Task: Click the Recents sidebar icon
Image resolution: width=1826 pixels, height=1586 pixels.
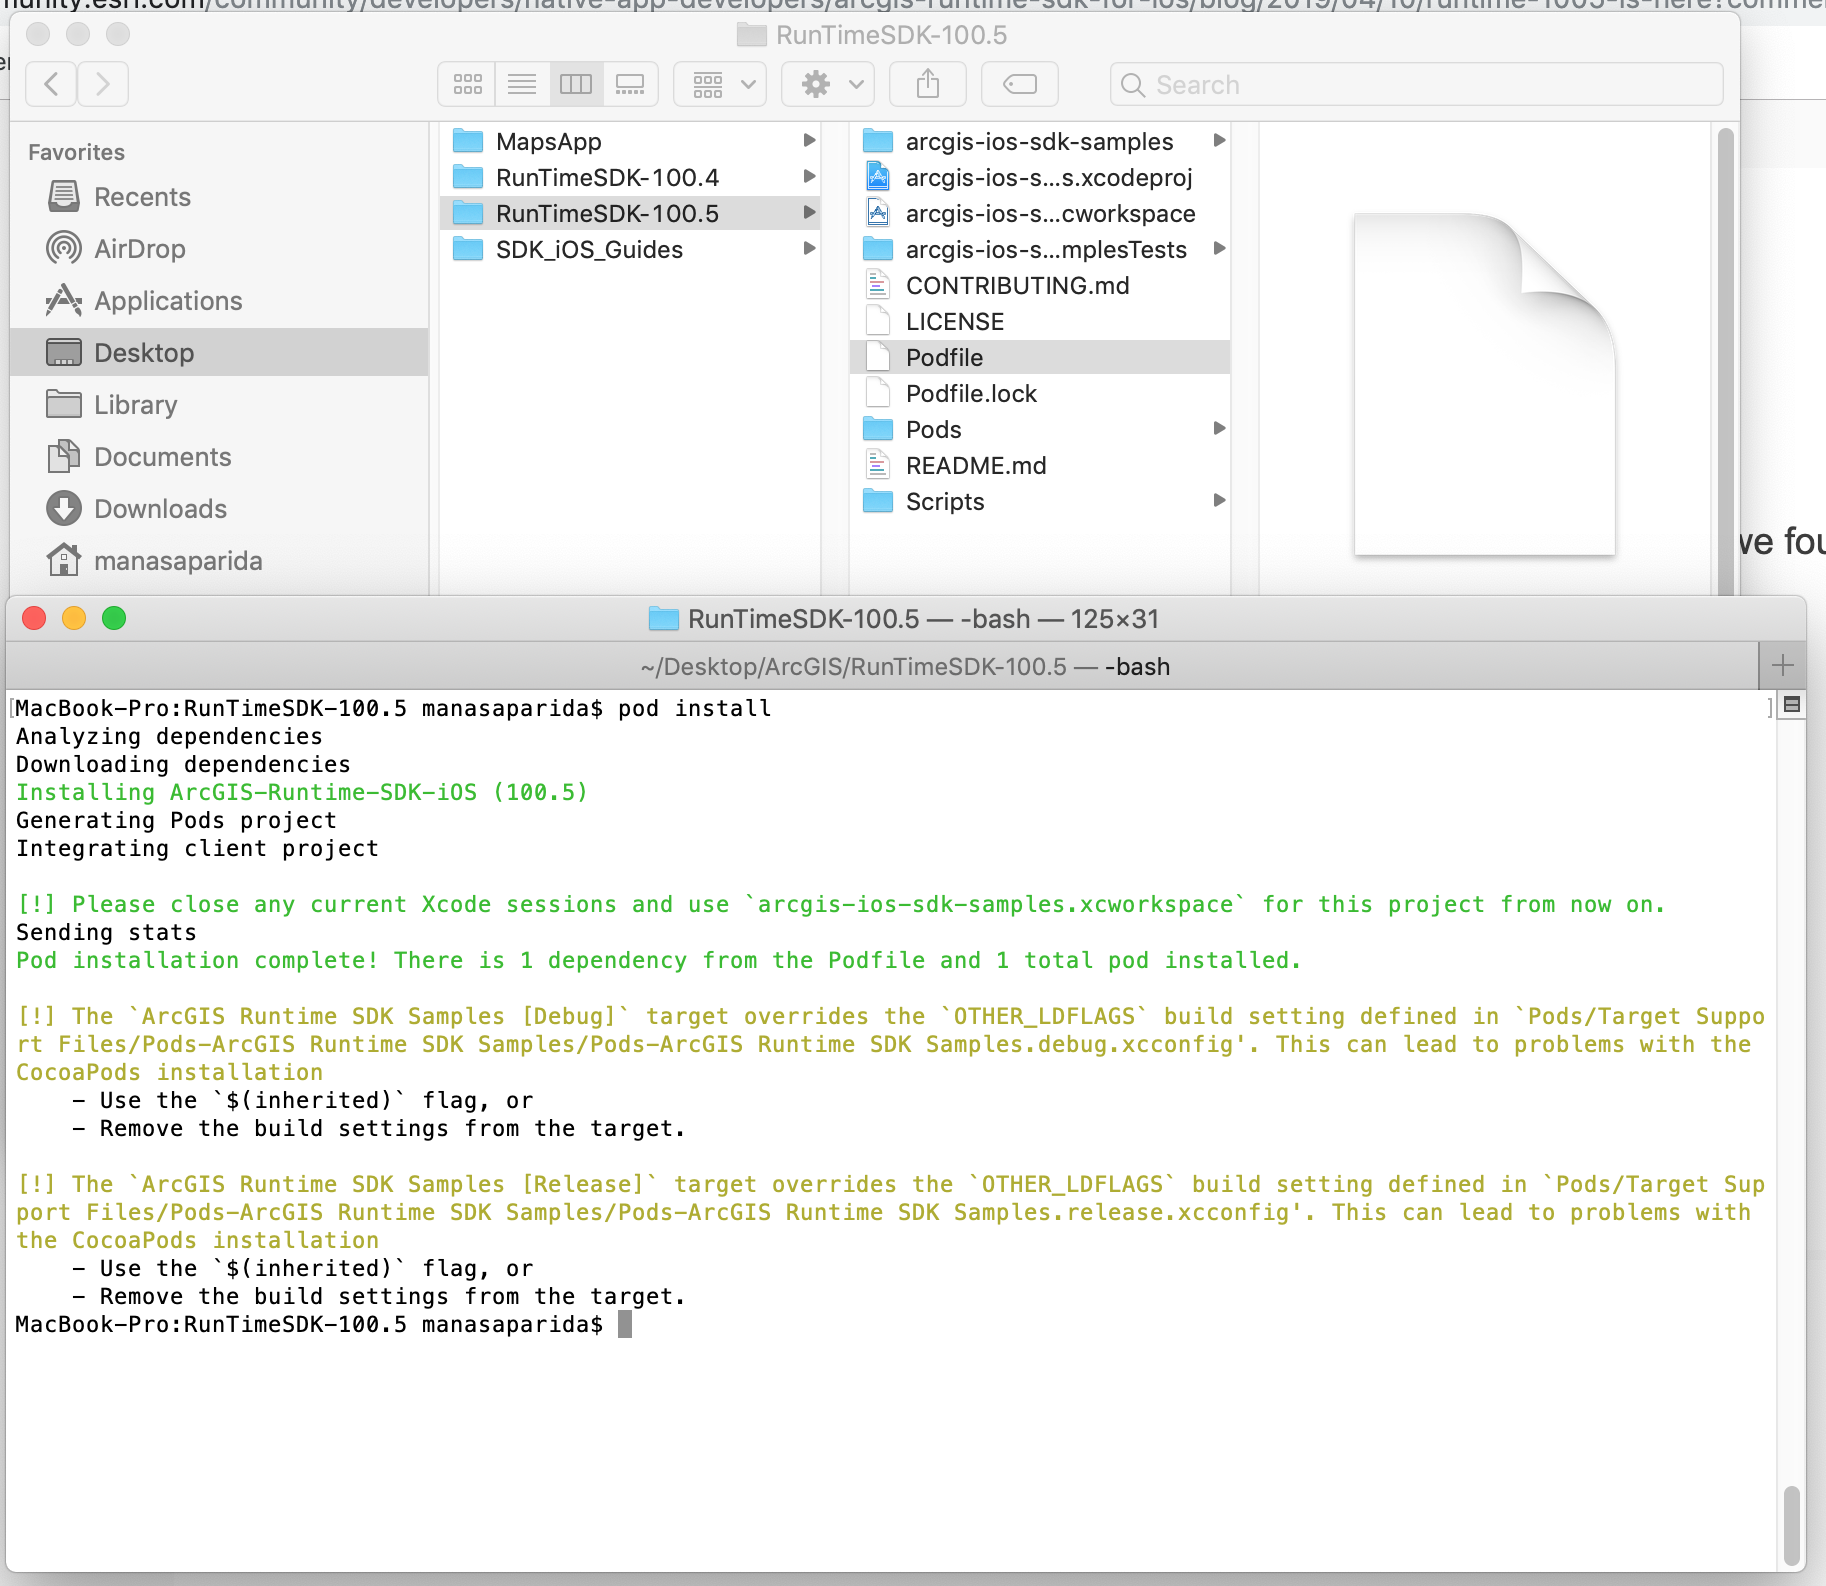Action: click(x=64, y=196)
